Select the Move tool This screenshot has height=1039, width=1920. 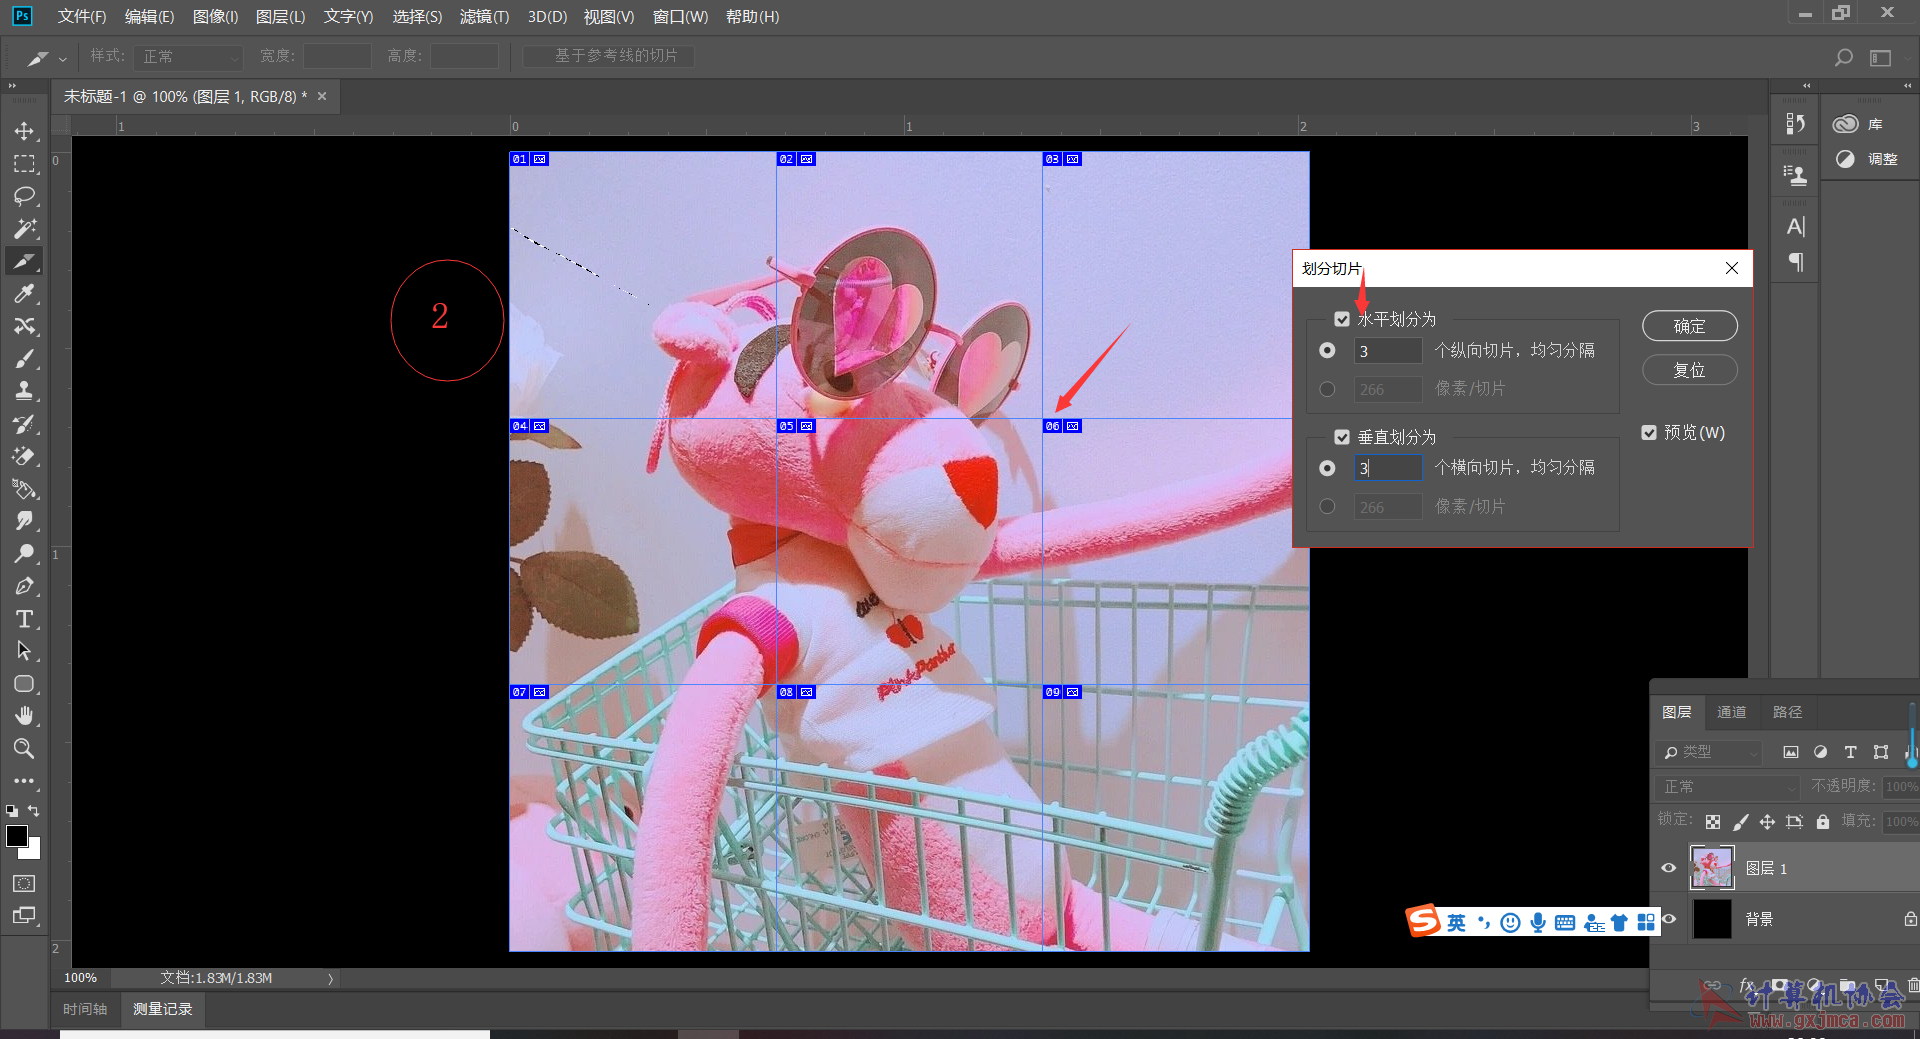click(24, 131)
